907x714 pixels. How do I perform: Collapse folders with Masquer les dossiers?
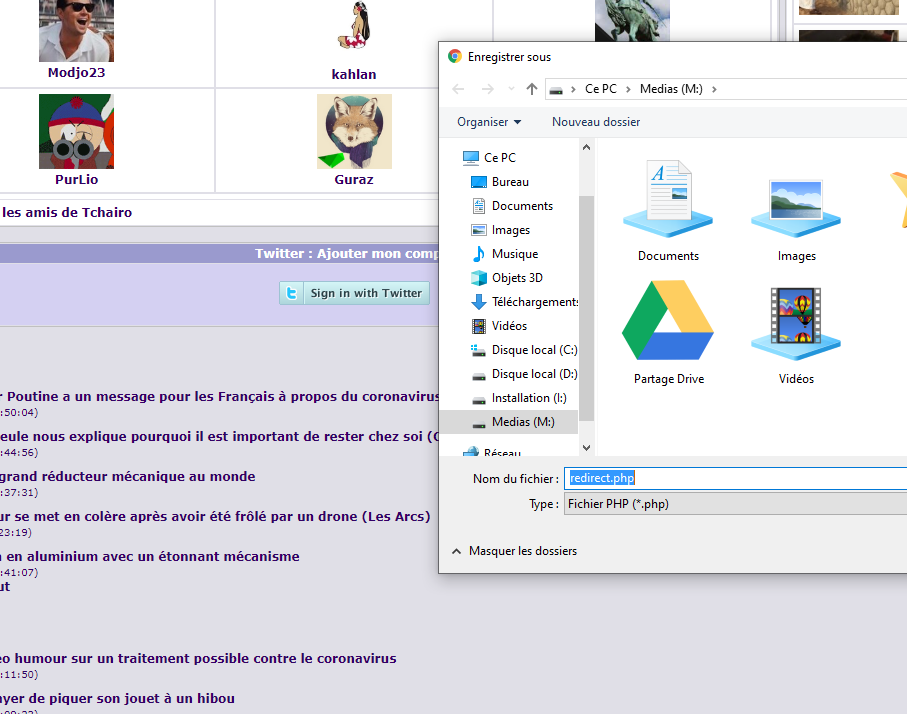[x=514, y=551]
